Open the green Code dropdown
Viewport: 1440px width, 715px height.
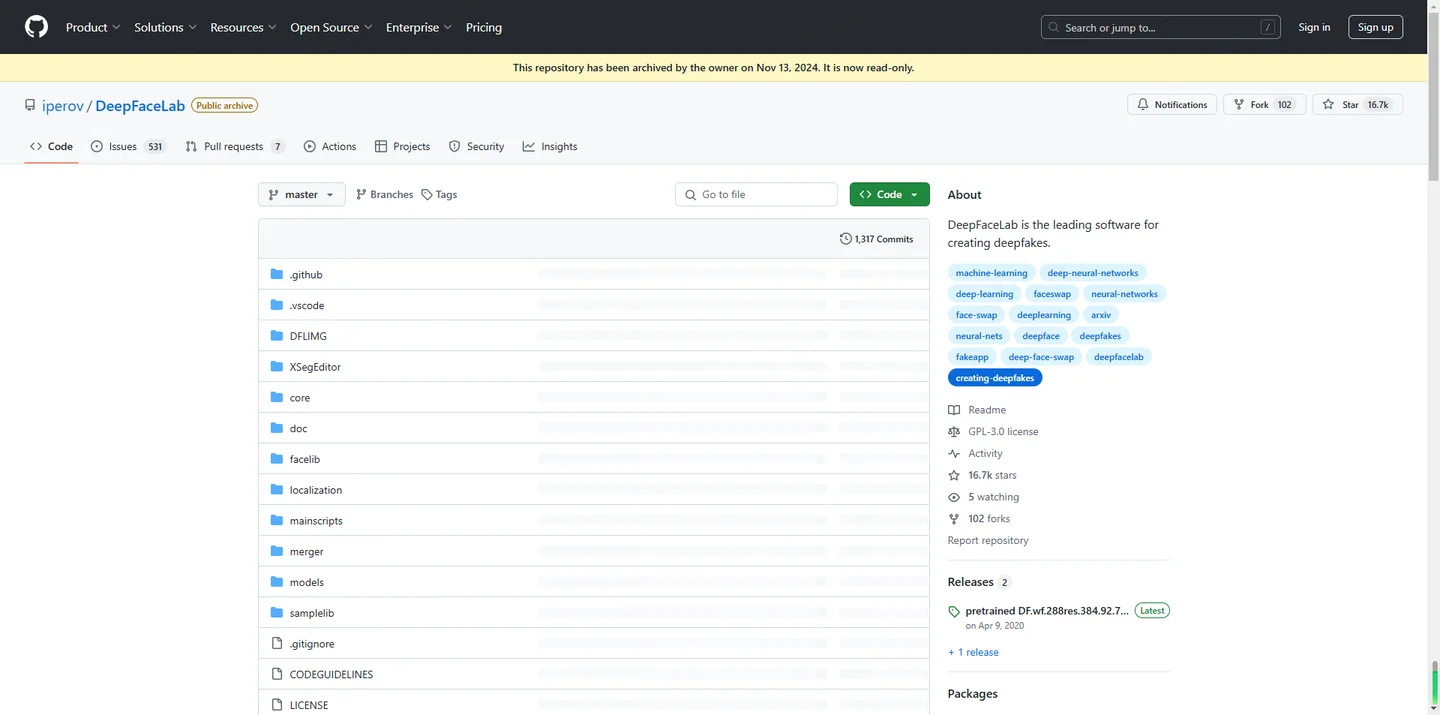point(889,195)
